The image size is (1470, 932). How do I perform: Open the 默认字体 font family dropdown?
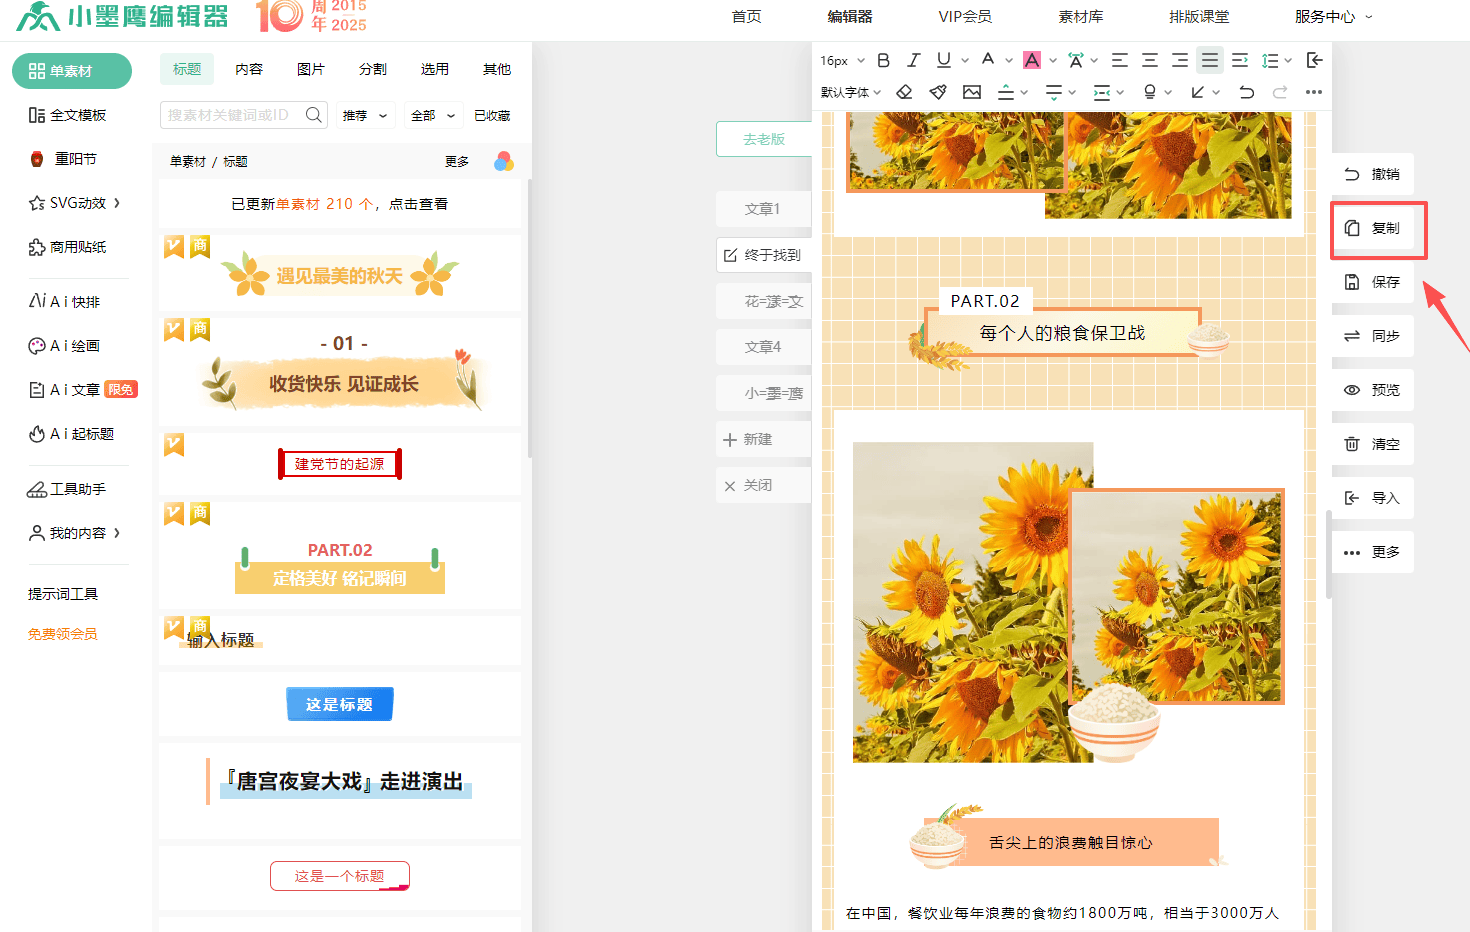click(850, 92)
